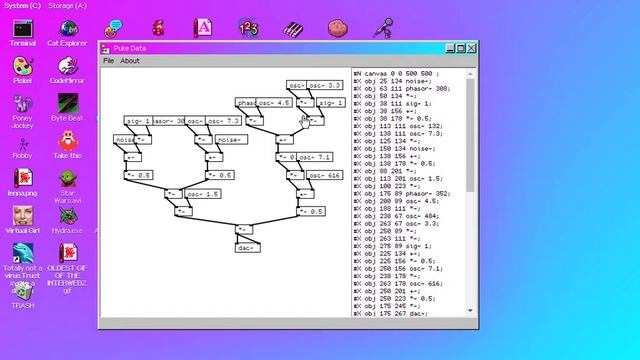This screenshot has width=640, height=360.
Task: Click the code panel scrollbar thumb
Action: pos(470,135)
